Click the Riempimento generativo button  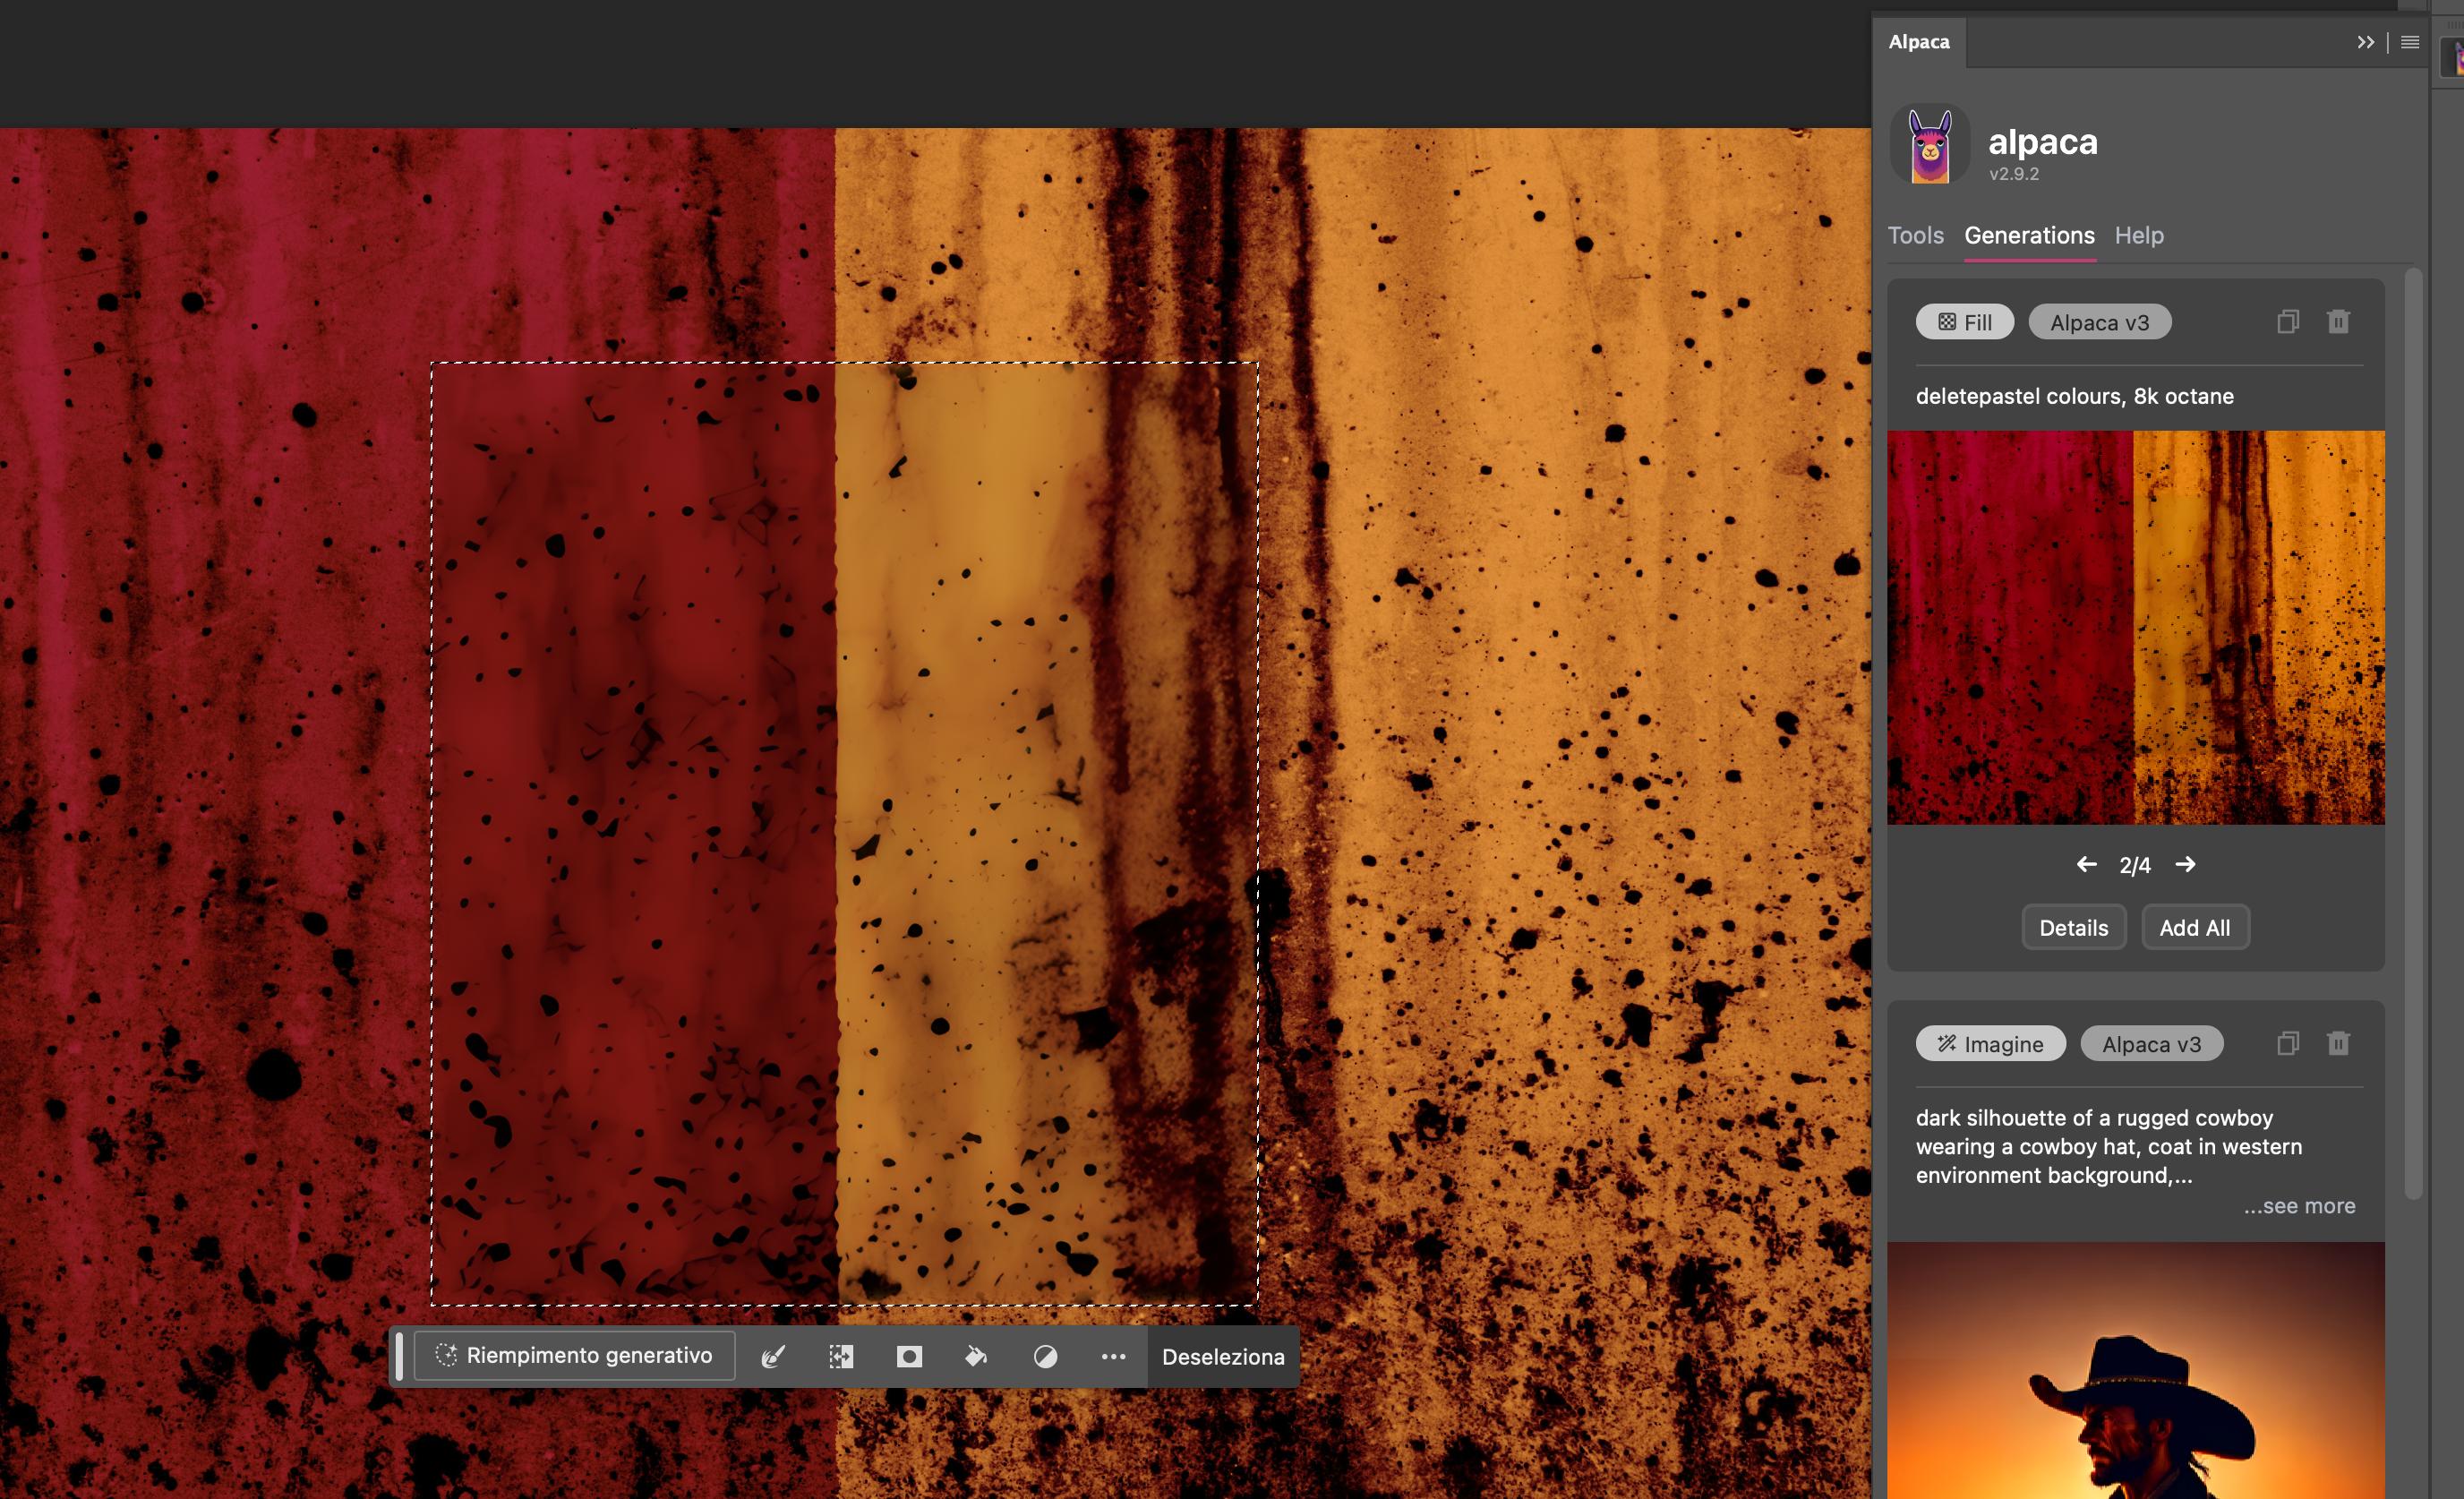point(575,1356)
